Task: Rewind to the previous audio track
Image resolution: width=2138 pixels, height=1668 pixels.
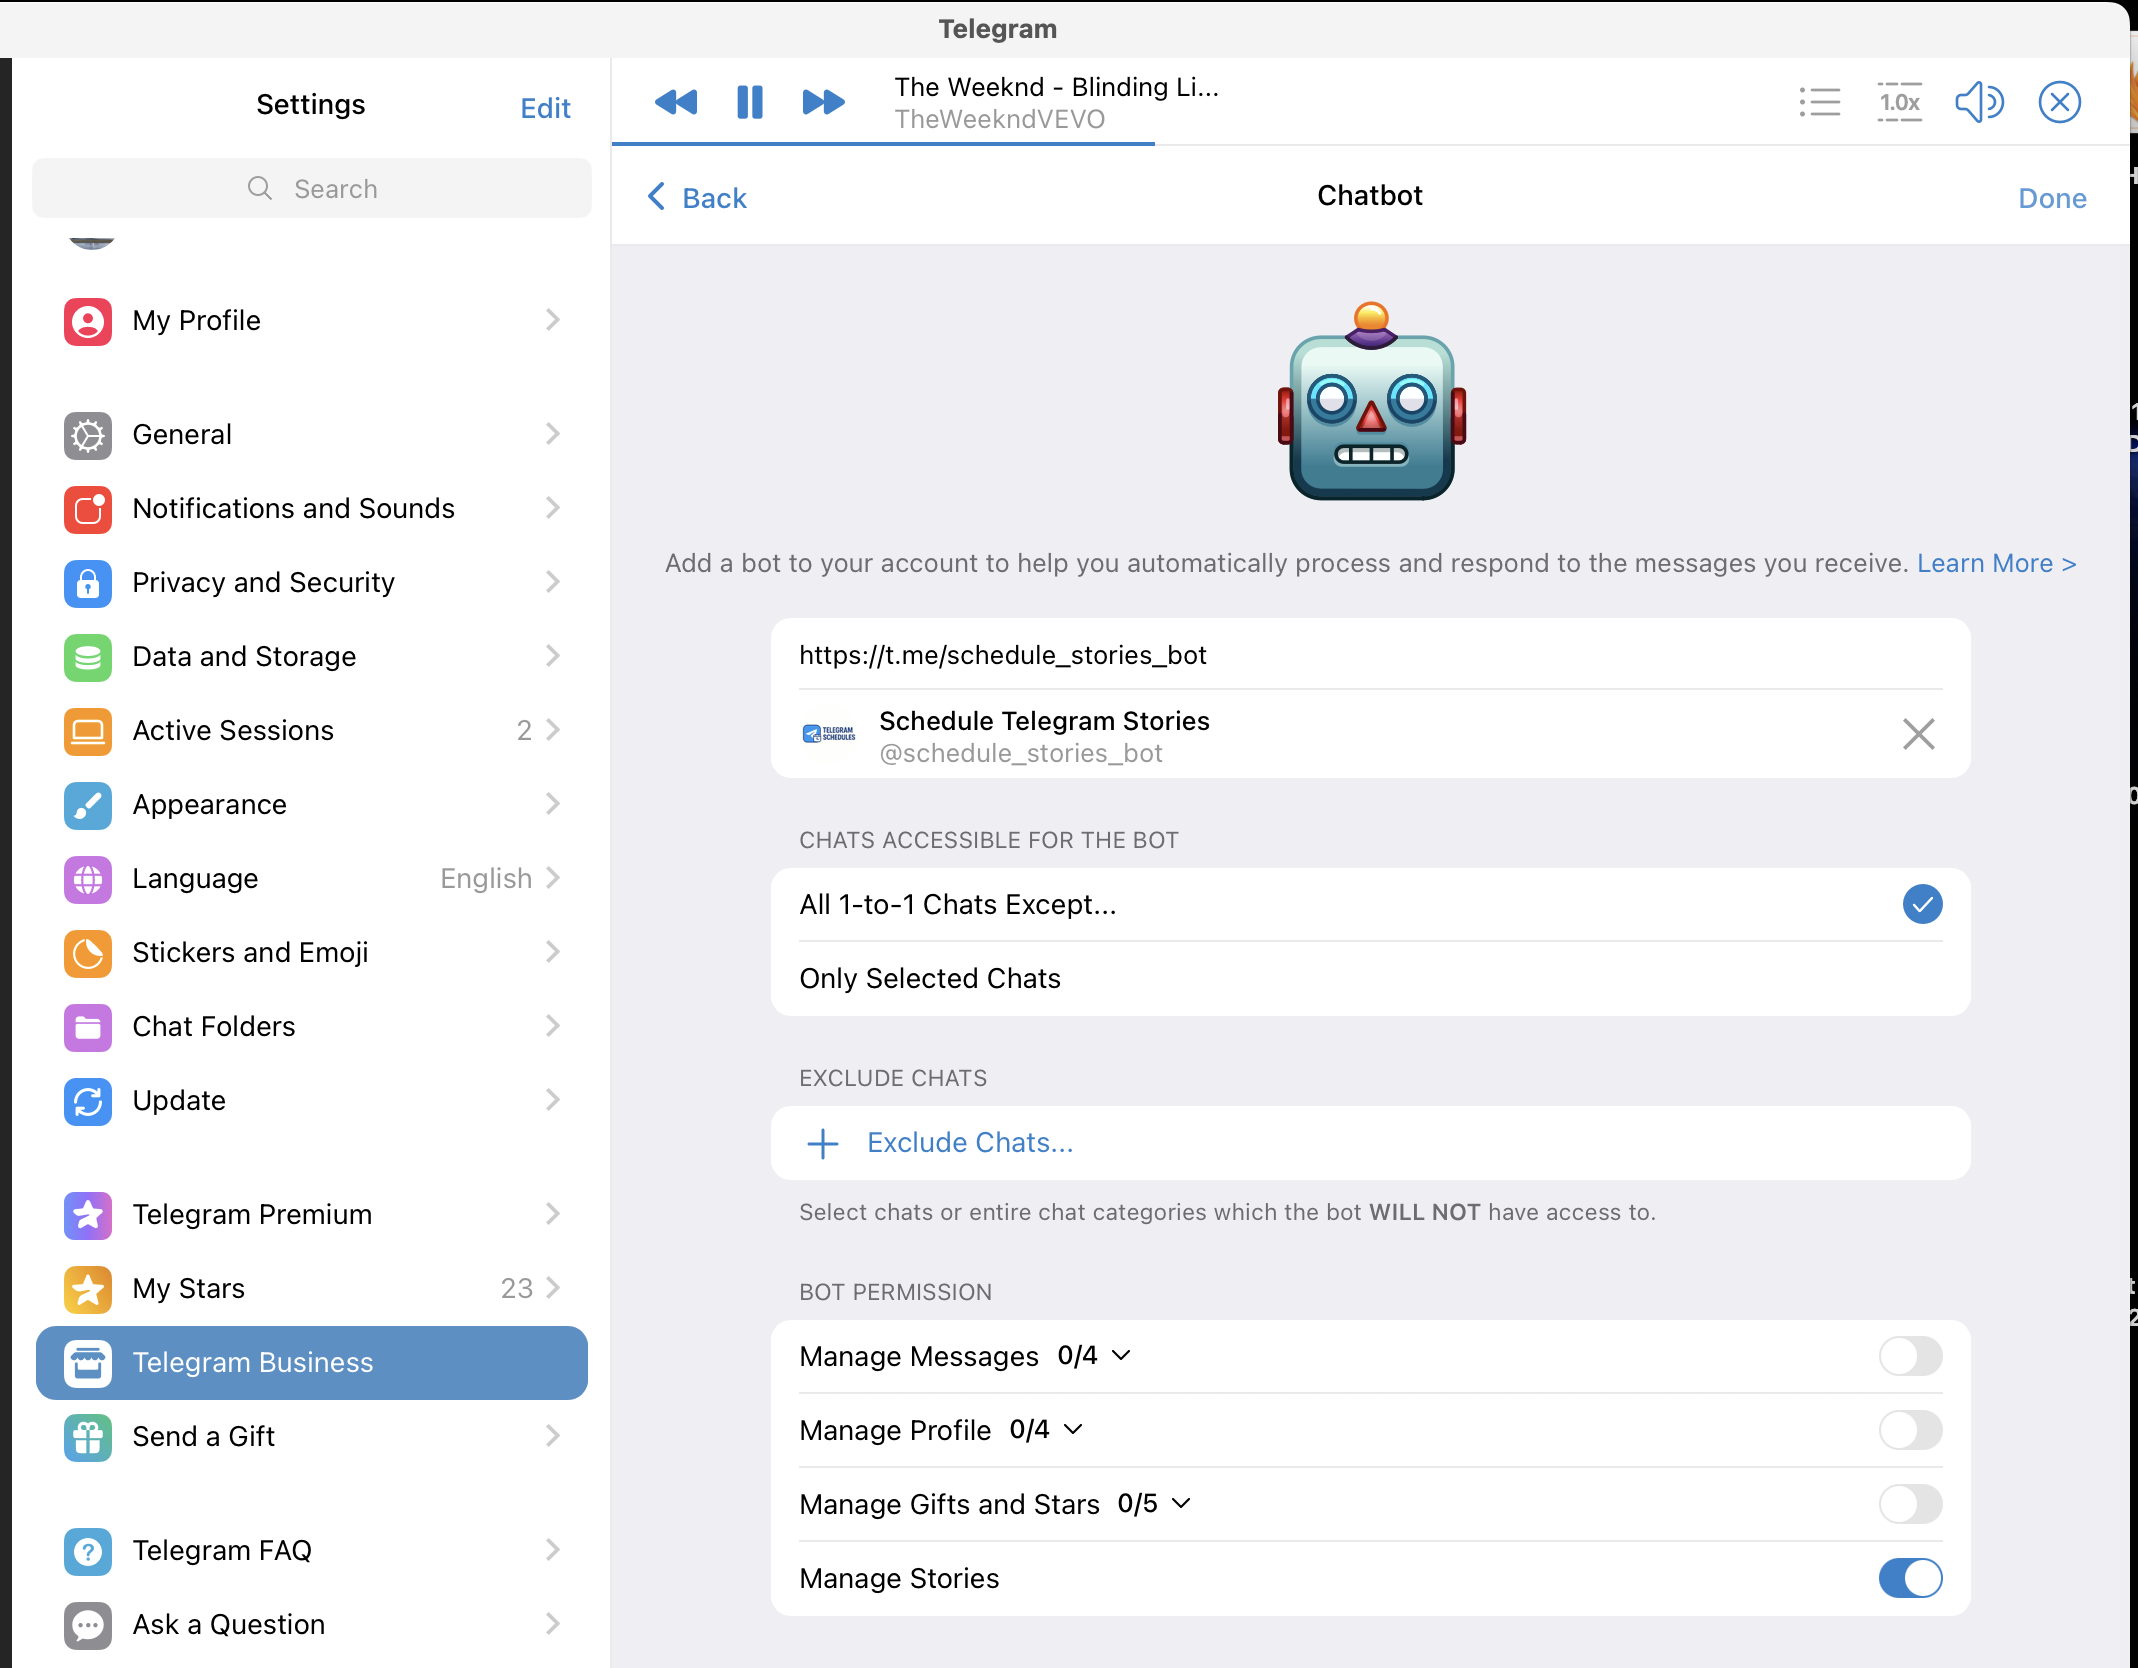Action: (676, 102)
